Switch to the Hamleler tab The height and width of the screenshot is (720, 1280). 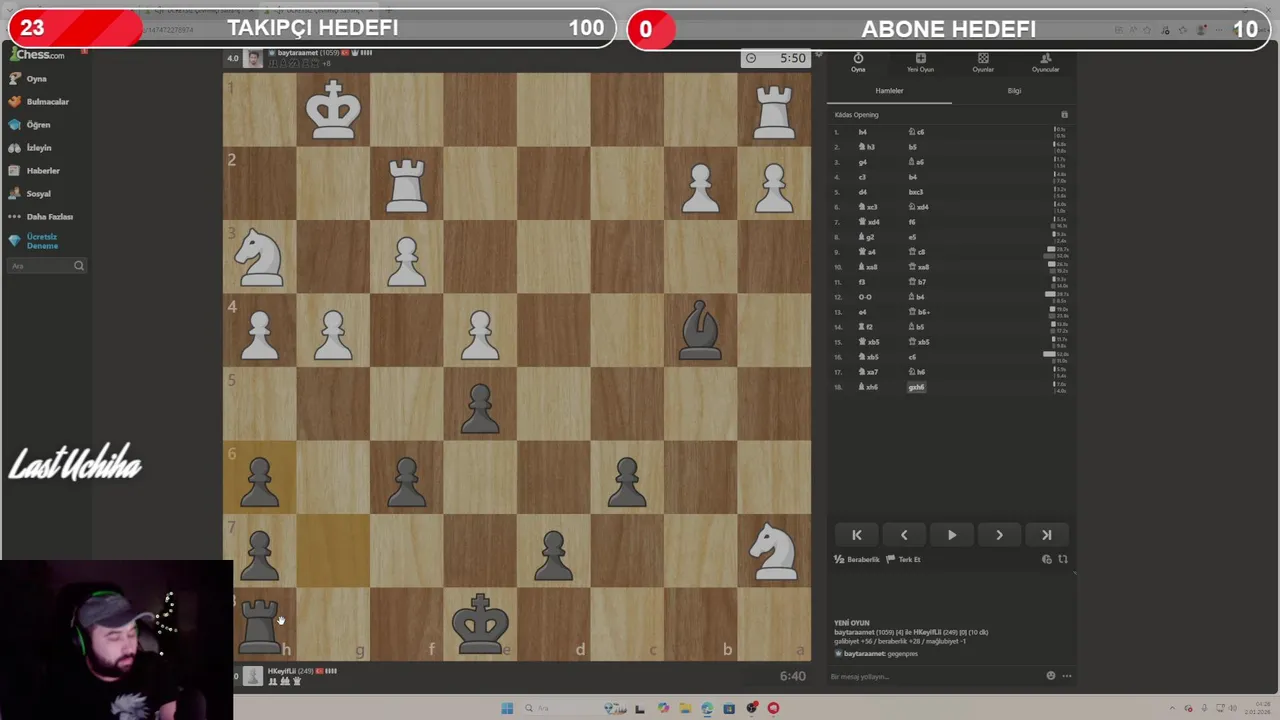(x=889, y=91)
